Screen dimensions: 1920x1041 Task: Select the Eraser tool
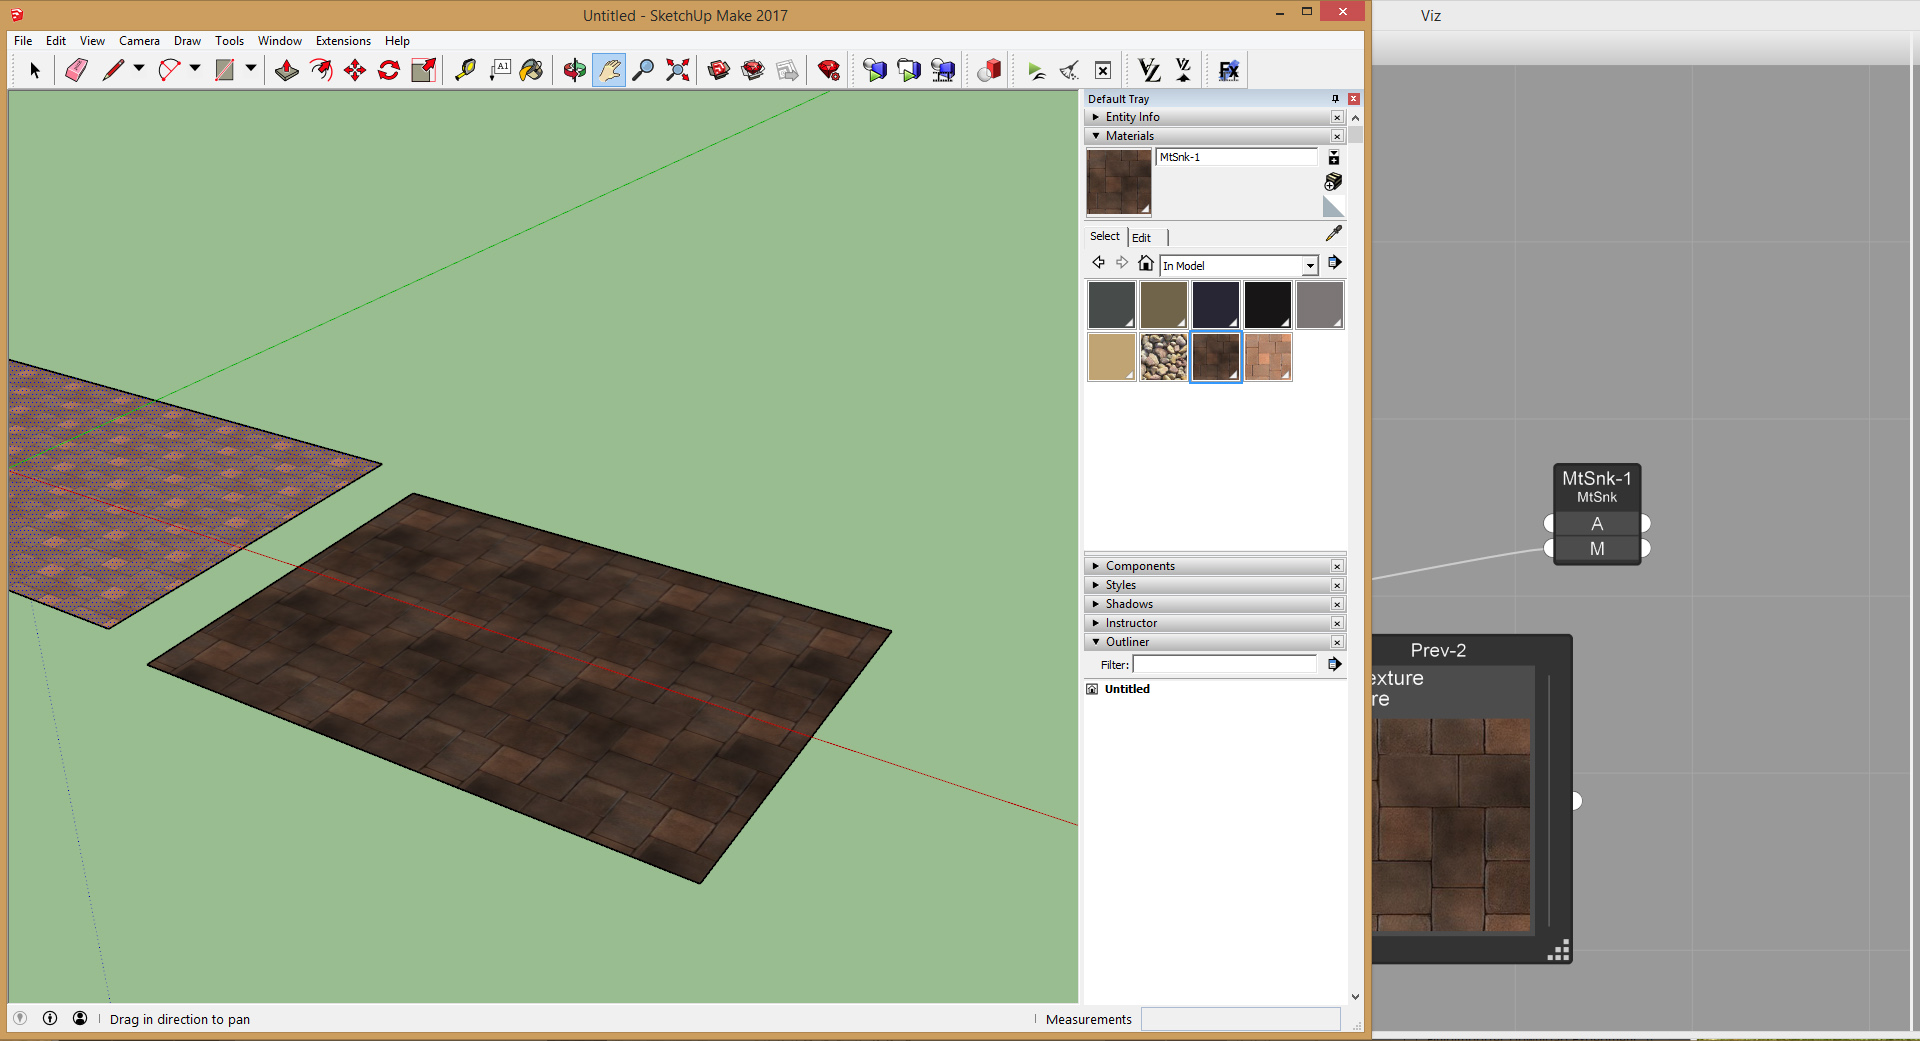pos(76,70)
